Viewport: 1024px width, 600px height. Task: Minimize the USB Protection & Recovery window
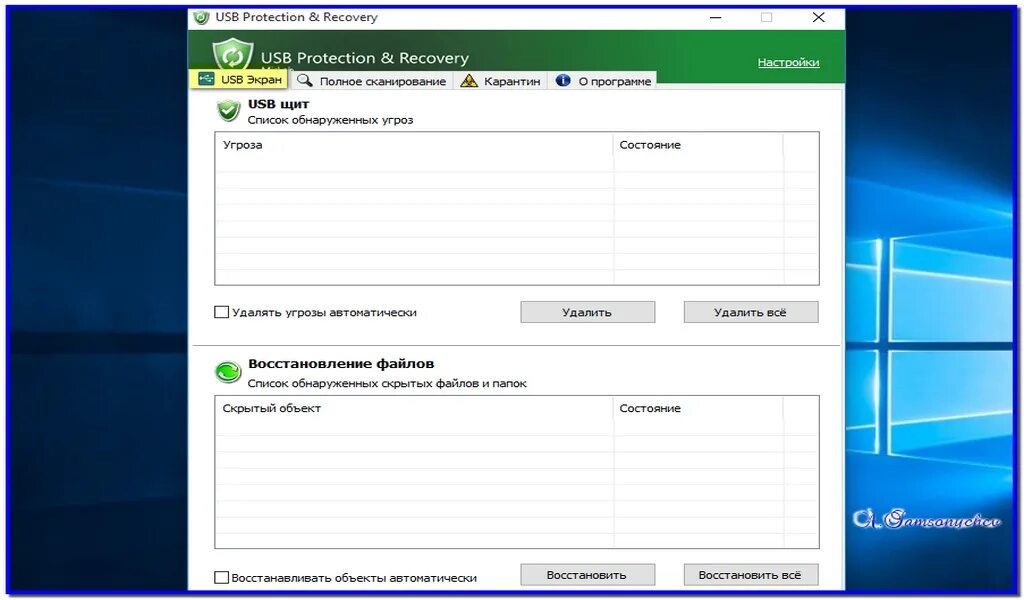click(716, 18)
